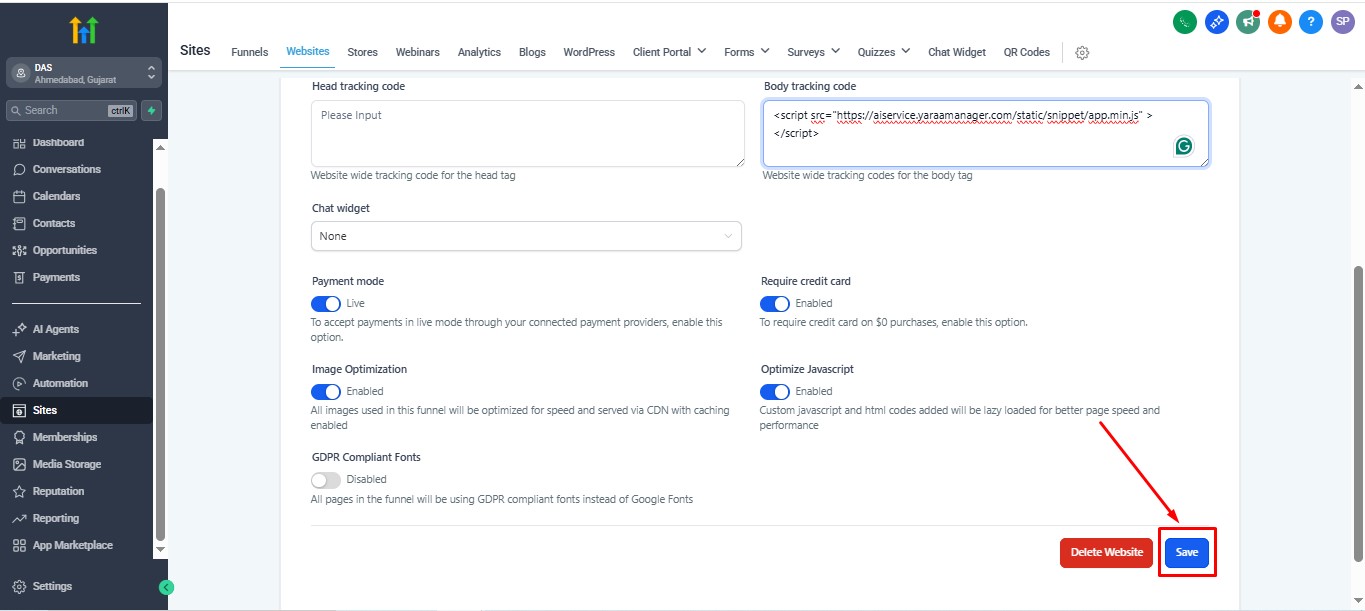Switch to the Webinars tab
The image size is (1365, 611).
[x=417, y=52]
